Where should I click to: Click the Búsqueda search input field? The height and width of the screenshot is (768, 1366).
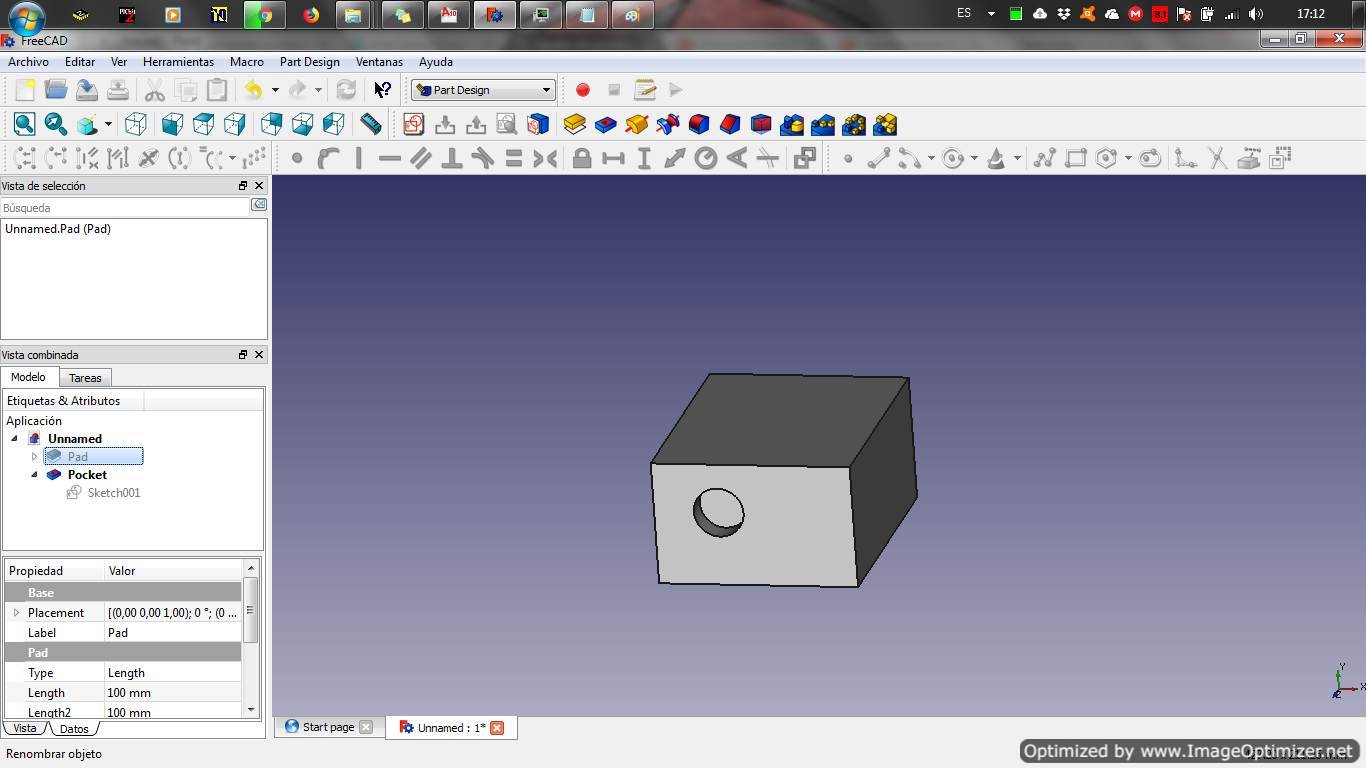point(125,208)
